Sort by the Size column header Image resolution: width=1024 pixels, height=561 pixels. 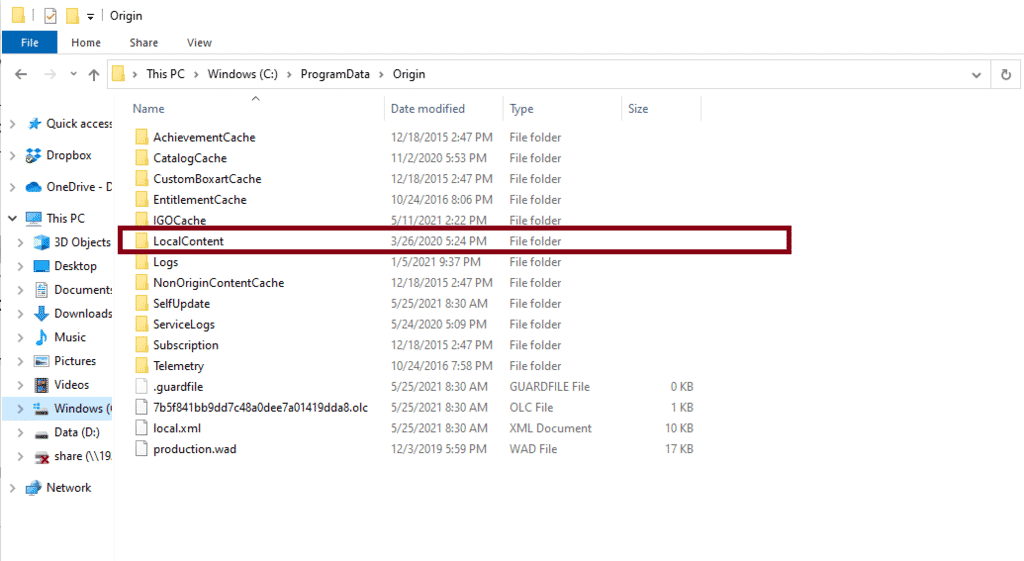(638, 109)
